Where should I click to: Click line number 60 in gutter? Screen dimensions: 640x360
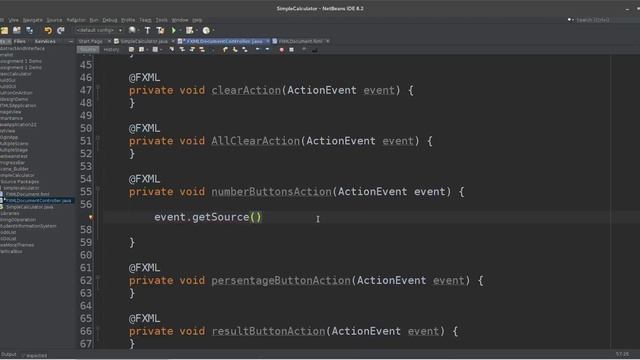(86, 255)
